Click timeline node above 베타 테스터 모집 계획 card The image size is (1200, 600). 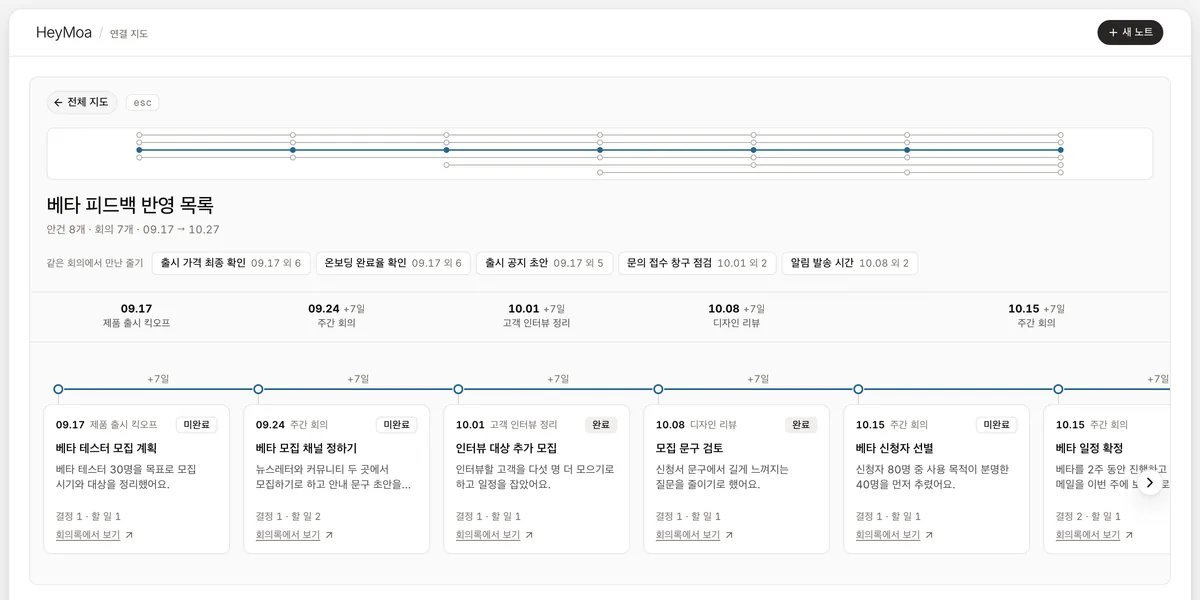tap(58, 389)
